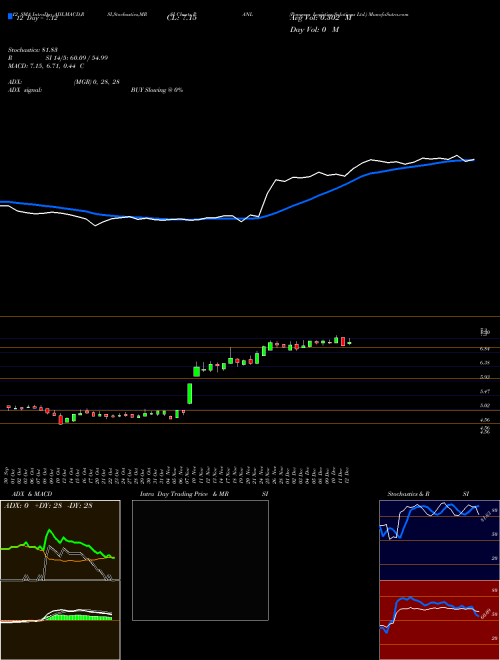Image resolution: width=500 pixels, height=660 pixels.
Task: Click the 5.93 price axis label
Action: coord(484,377)
